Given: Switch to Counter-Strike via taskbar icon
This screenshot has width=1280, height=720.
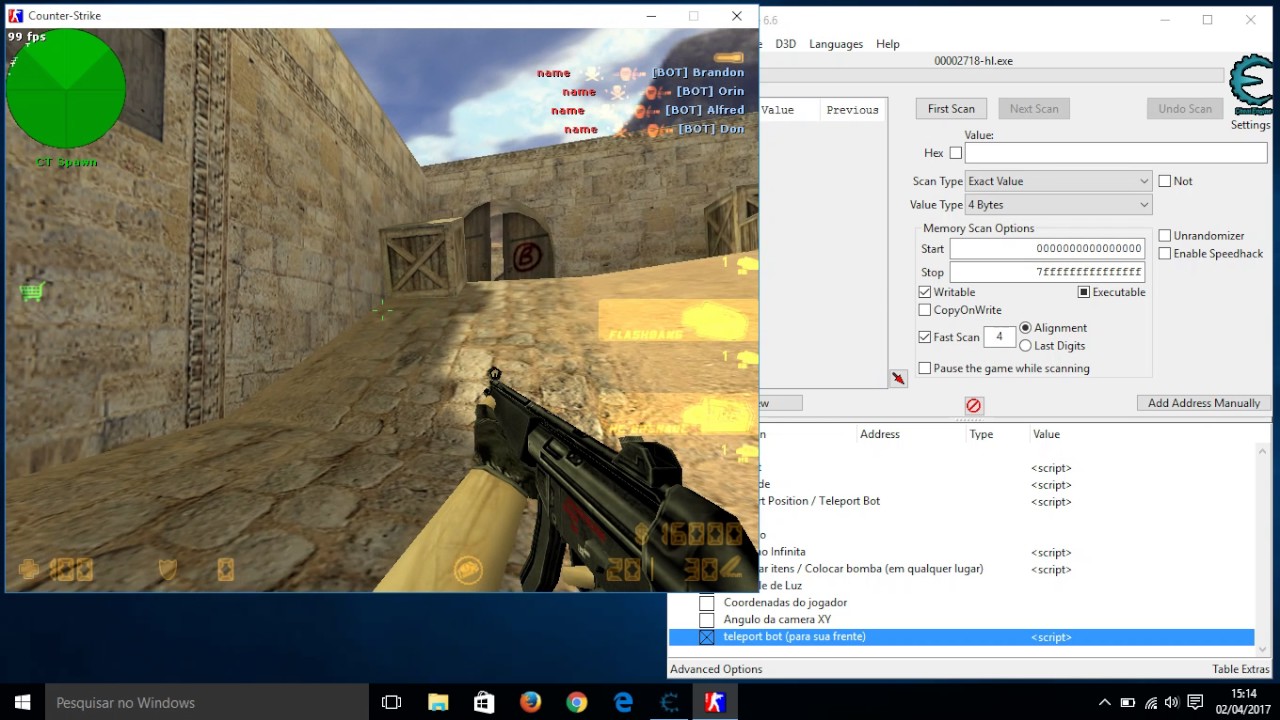Looking at the screenshot, I should pos(715,702).
